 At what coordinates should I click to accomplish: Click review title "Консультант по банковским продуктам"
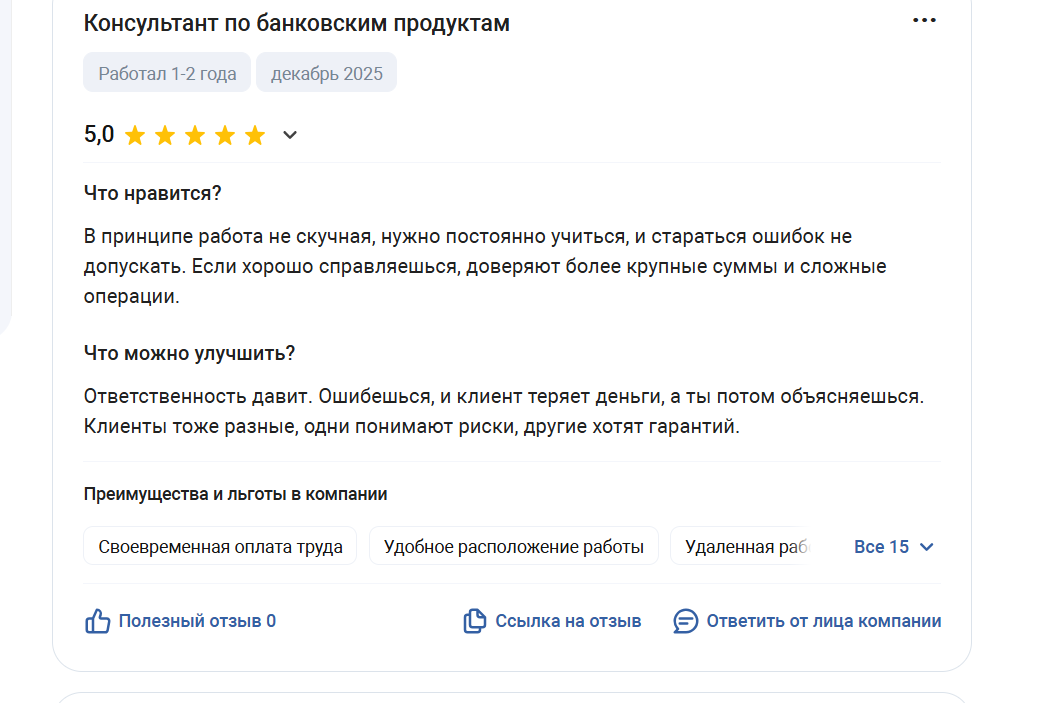pos(296,24)
